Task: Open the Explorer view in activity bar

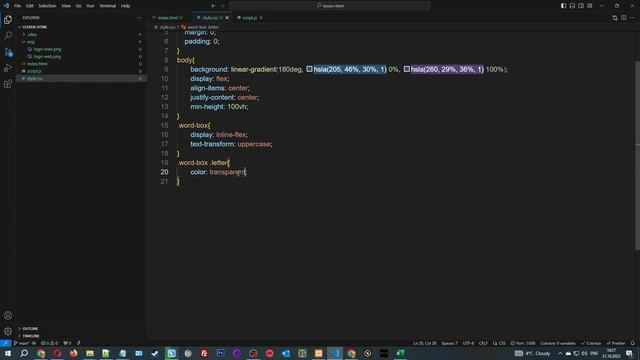Action: click(8, 20)
